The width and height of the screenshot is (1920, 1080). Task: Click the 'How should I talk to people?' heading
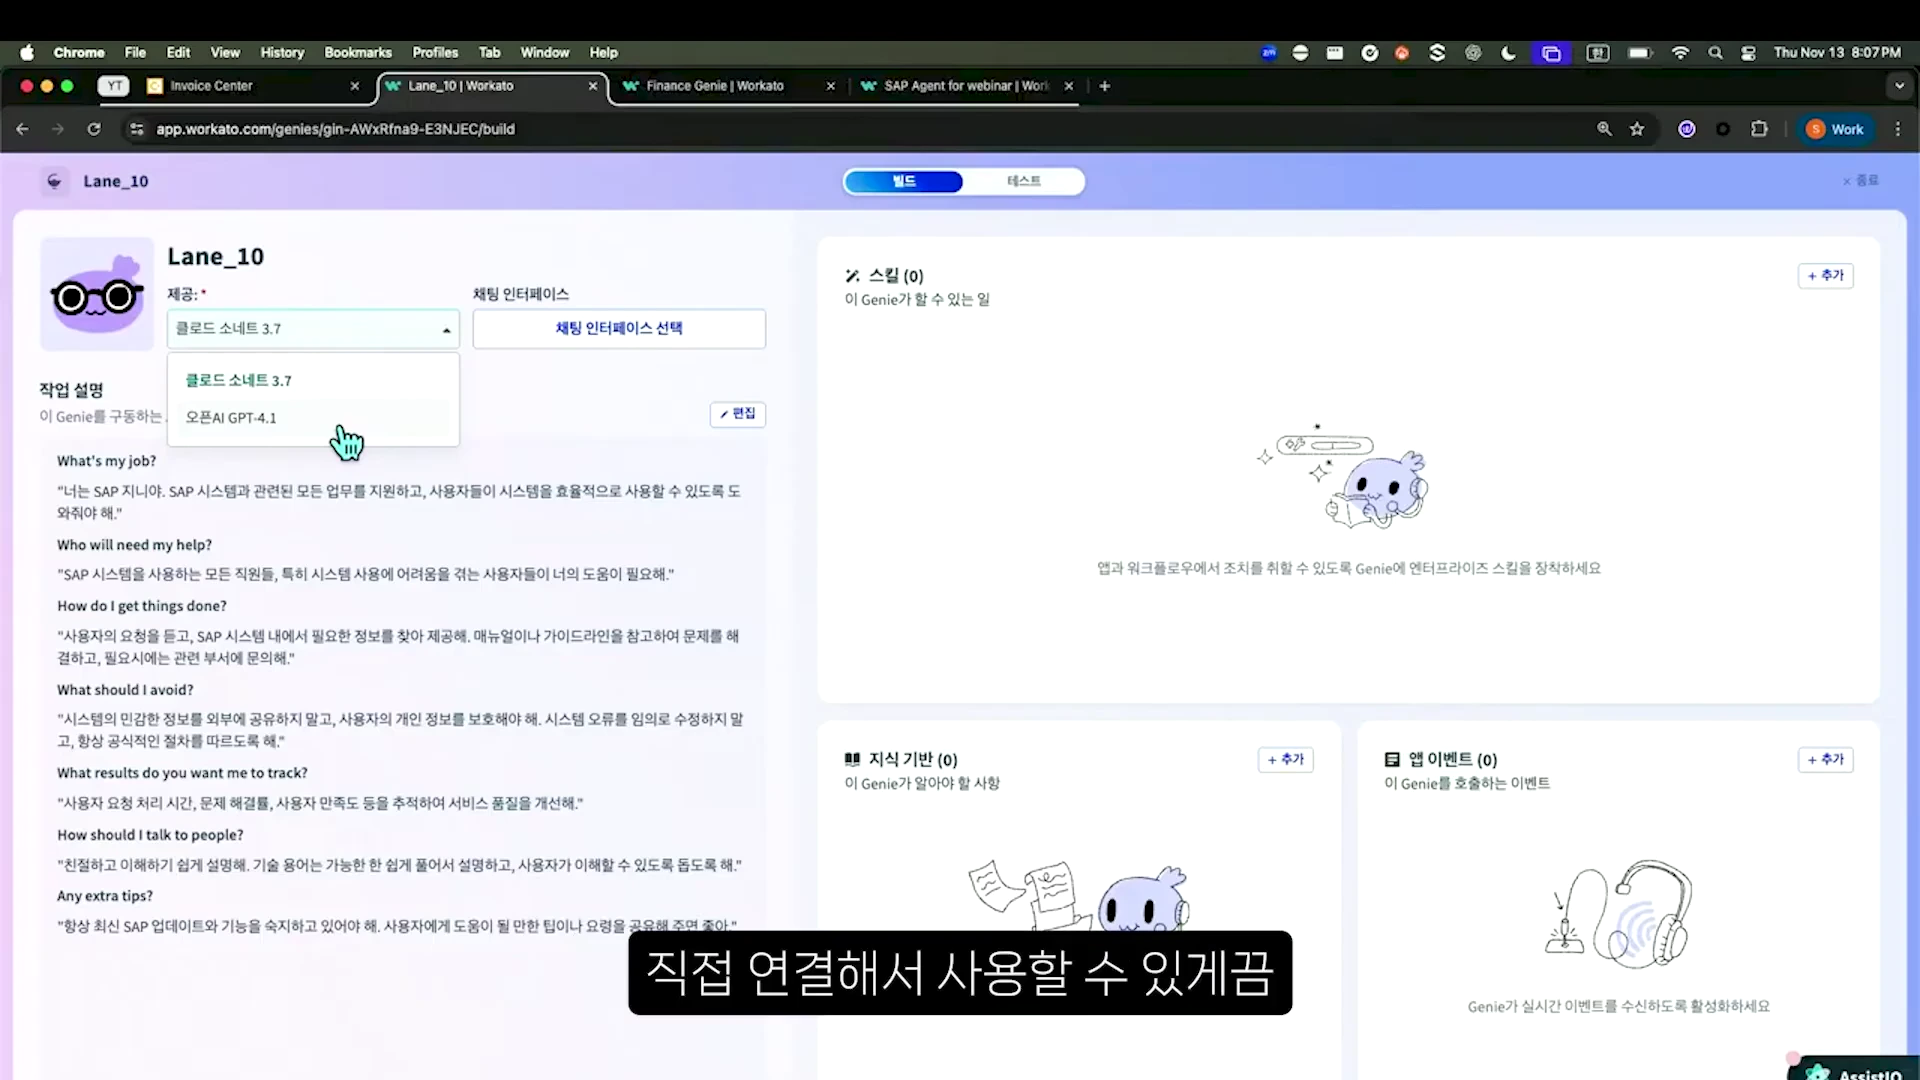point(150,835)
